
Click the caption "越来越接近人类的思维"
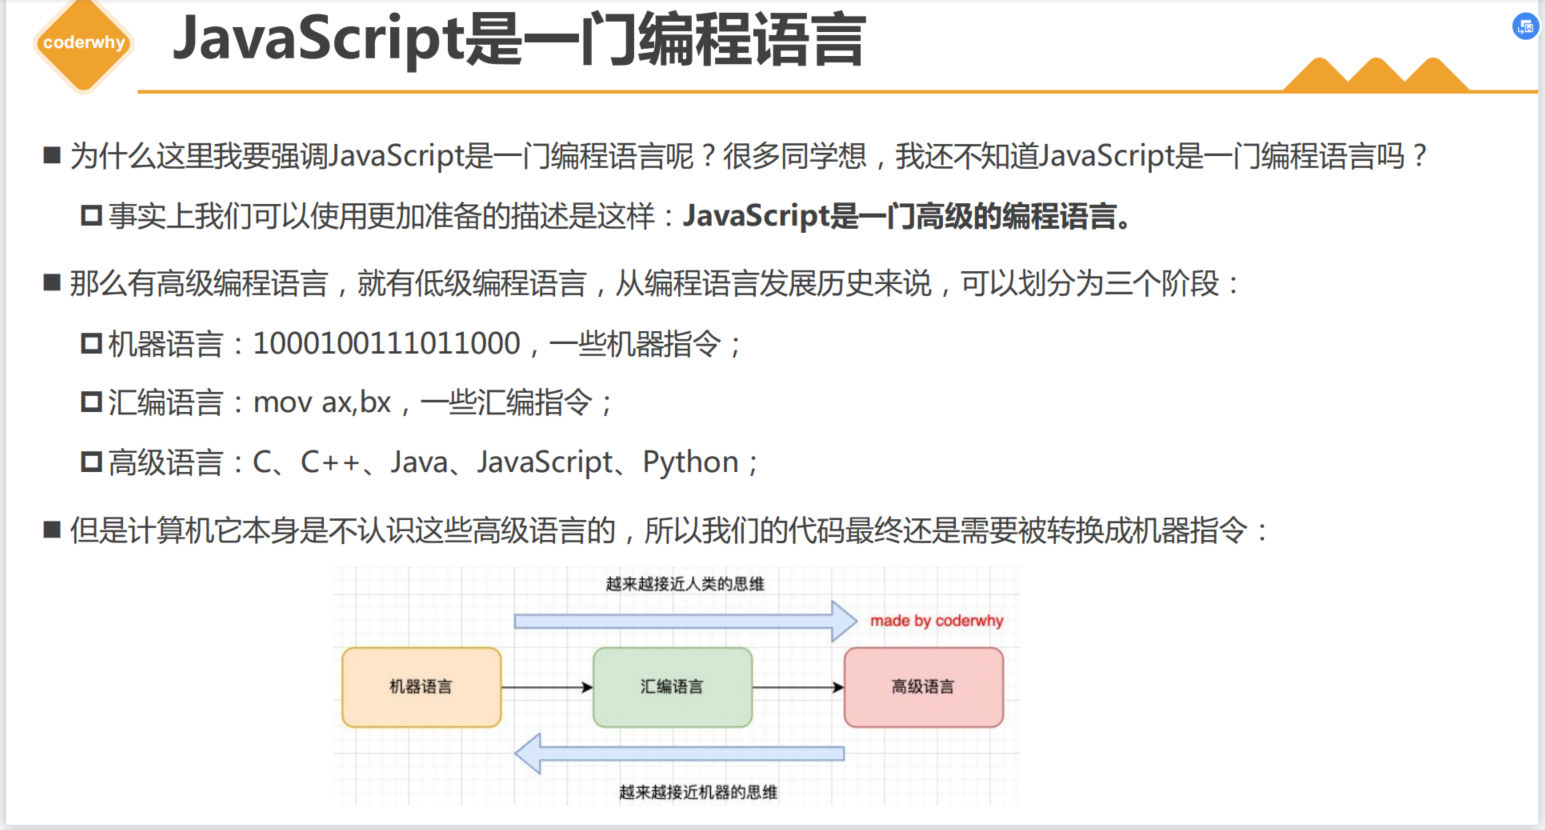coord(685,583)
